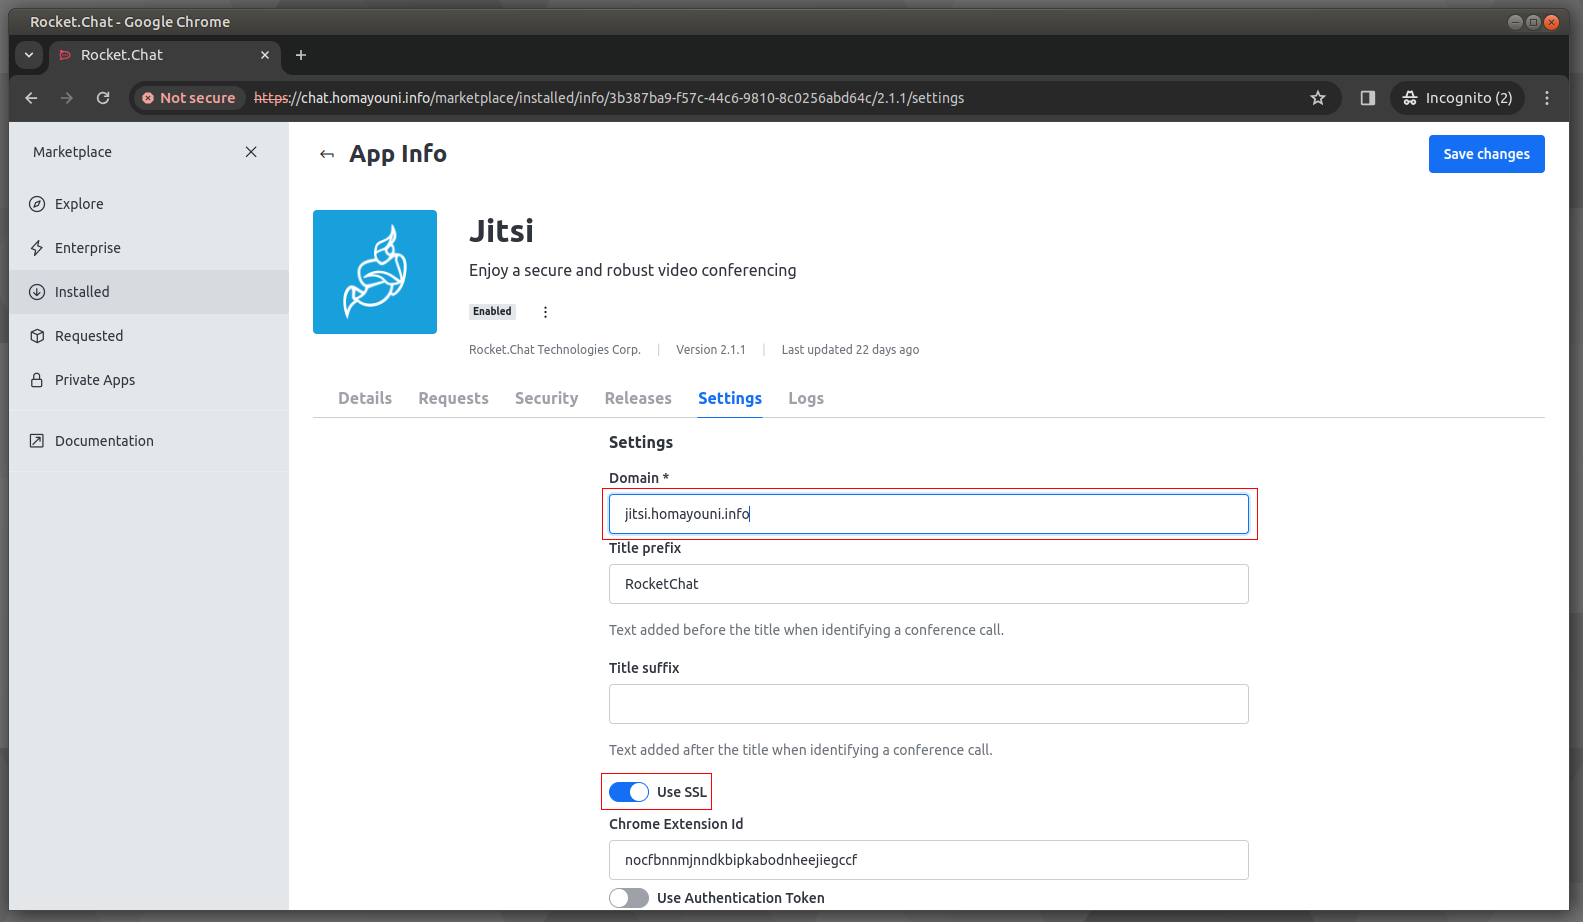Click the Not secure badge

coord(189,98)
